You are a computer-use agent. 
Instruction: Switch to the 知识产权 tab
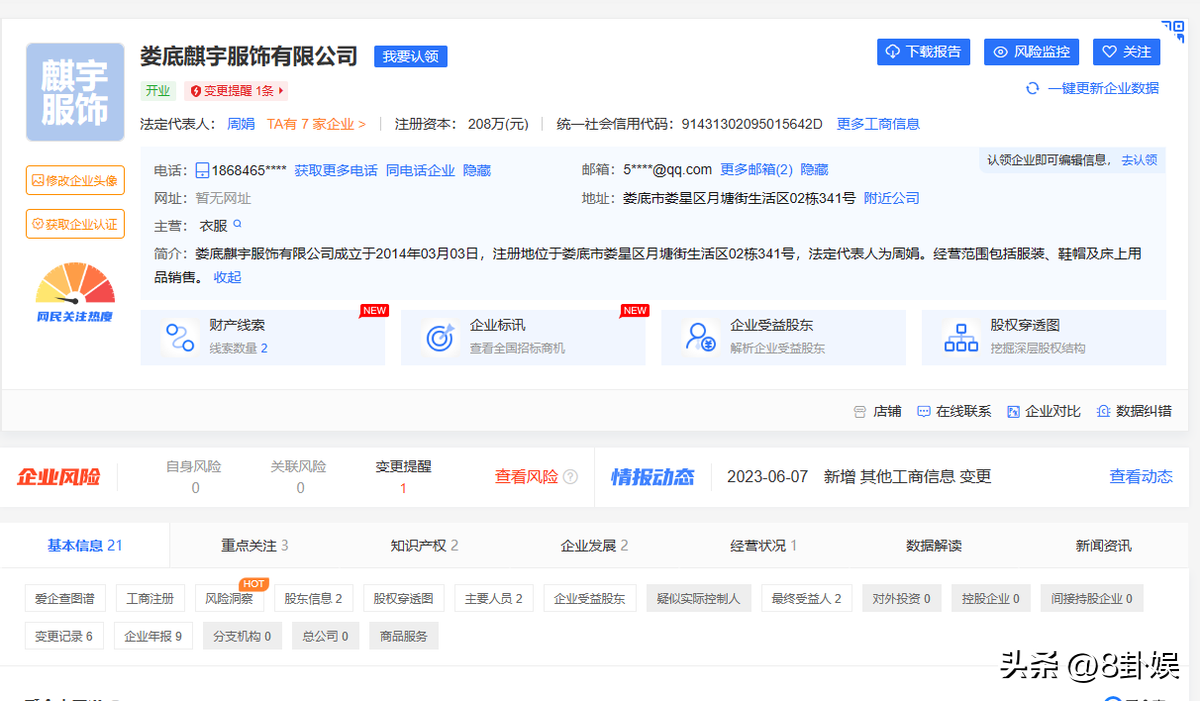422,545
